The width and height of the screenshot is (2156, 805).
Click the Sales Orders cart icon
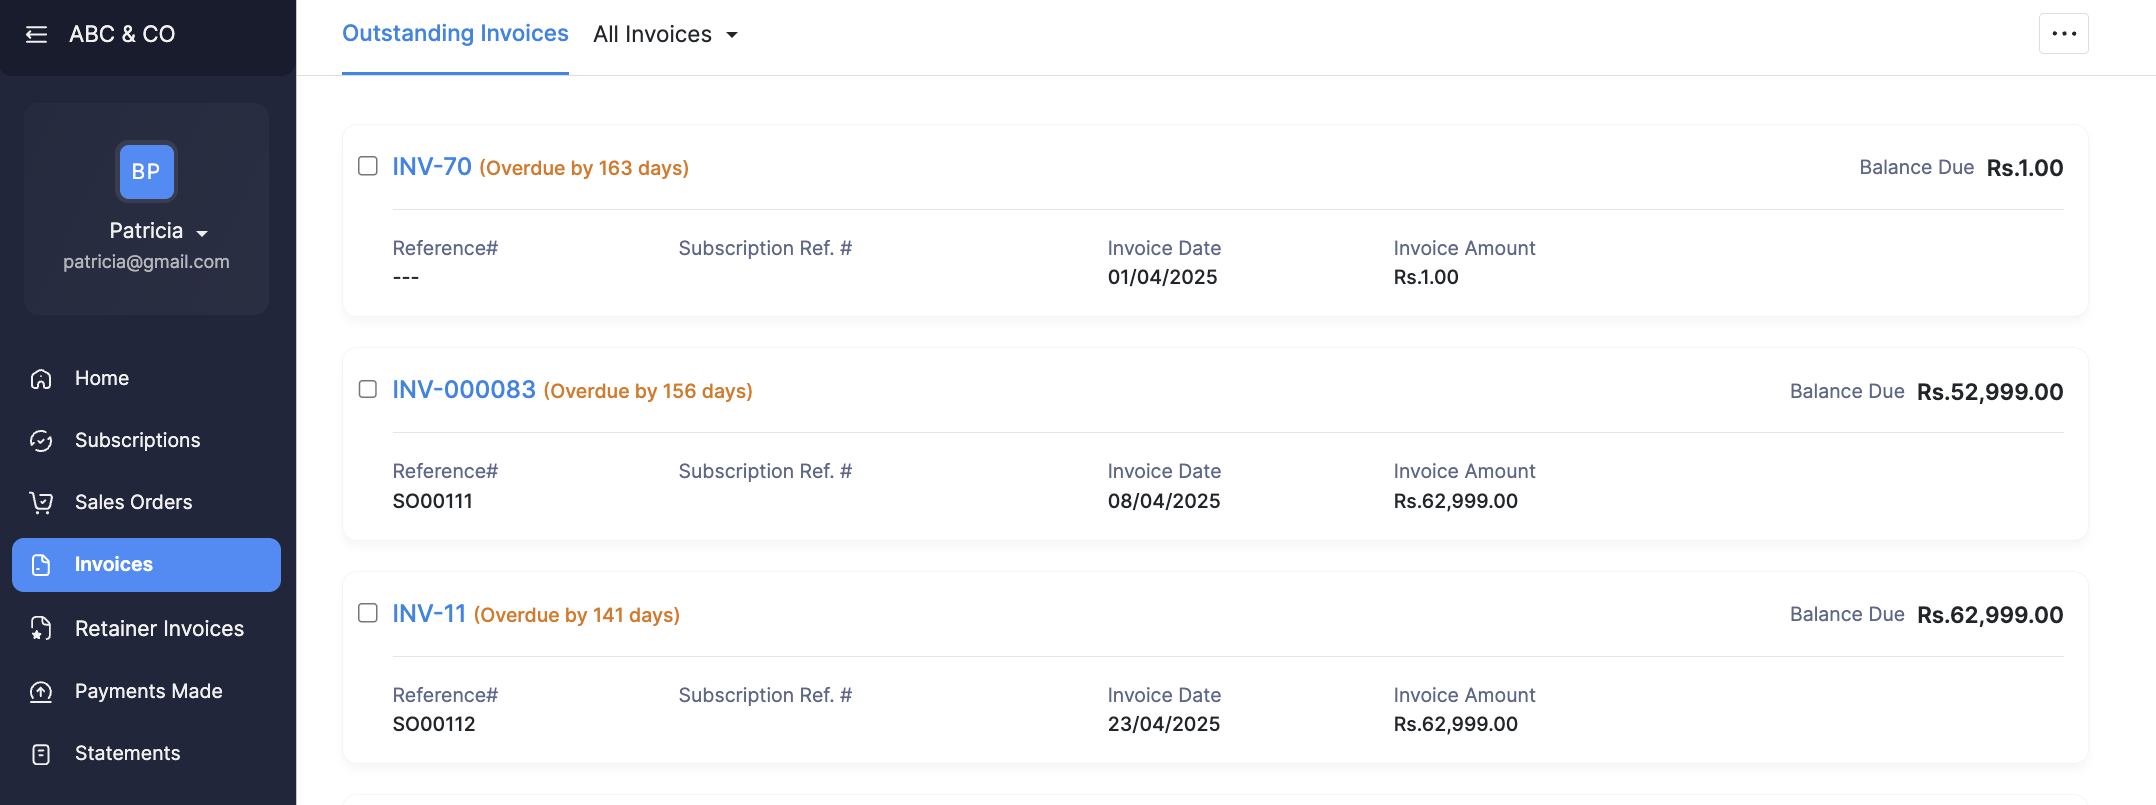click(x=41, y=503)
